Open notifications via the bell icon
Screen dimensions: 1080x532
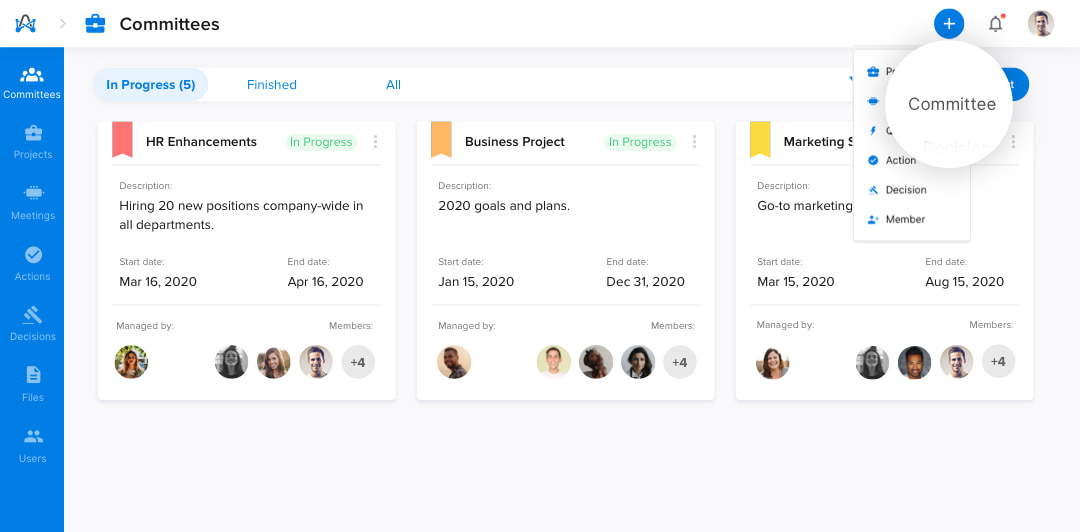(995, 24)
